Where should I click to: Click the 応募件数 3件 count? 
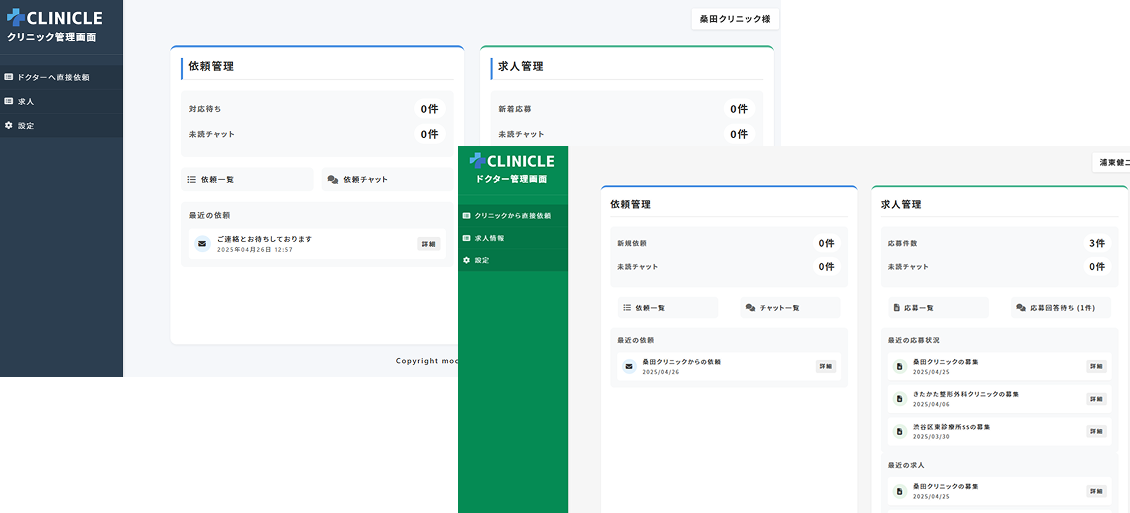pos(1097,244)
